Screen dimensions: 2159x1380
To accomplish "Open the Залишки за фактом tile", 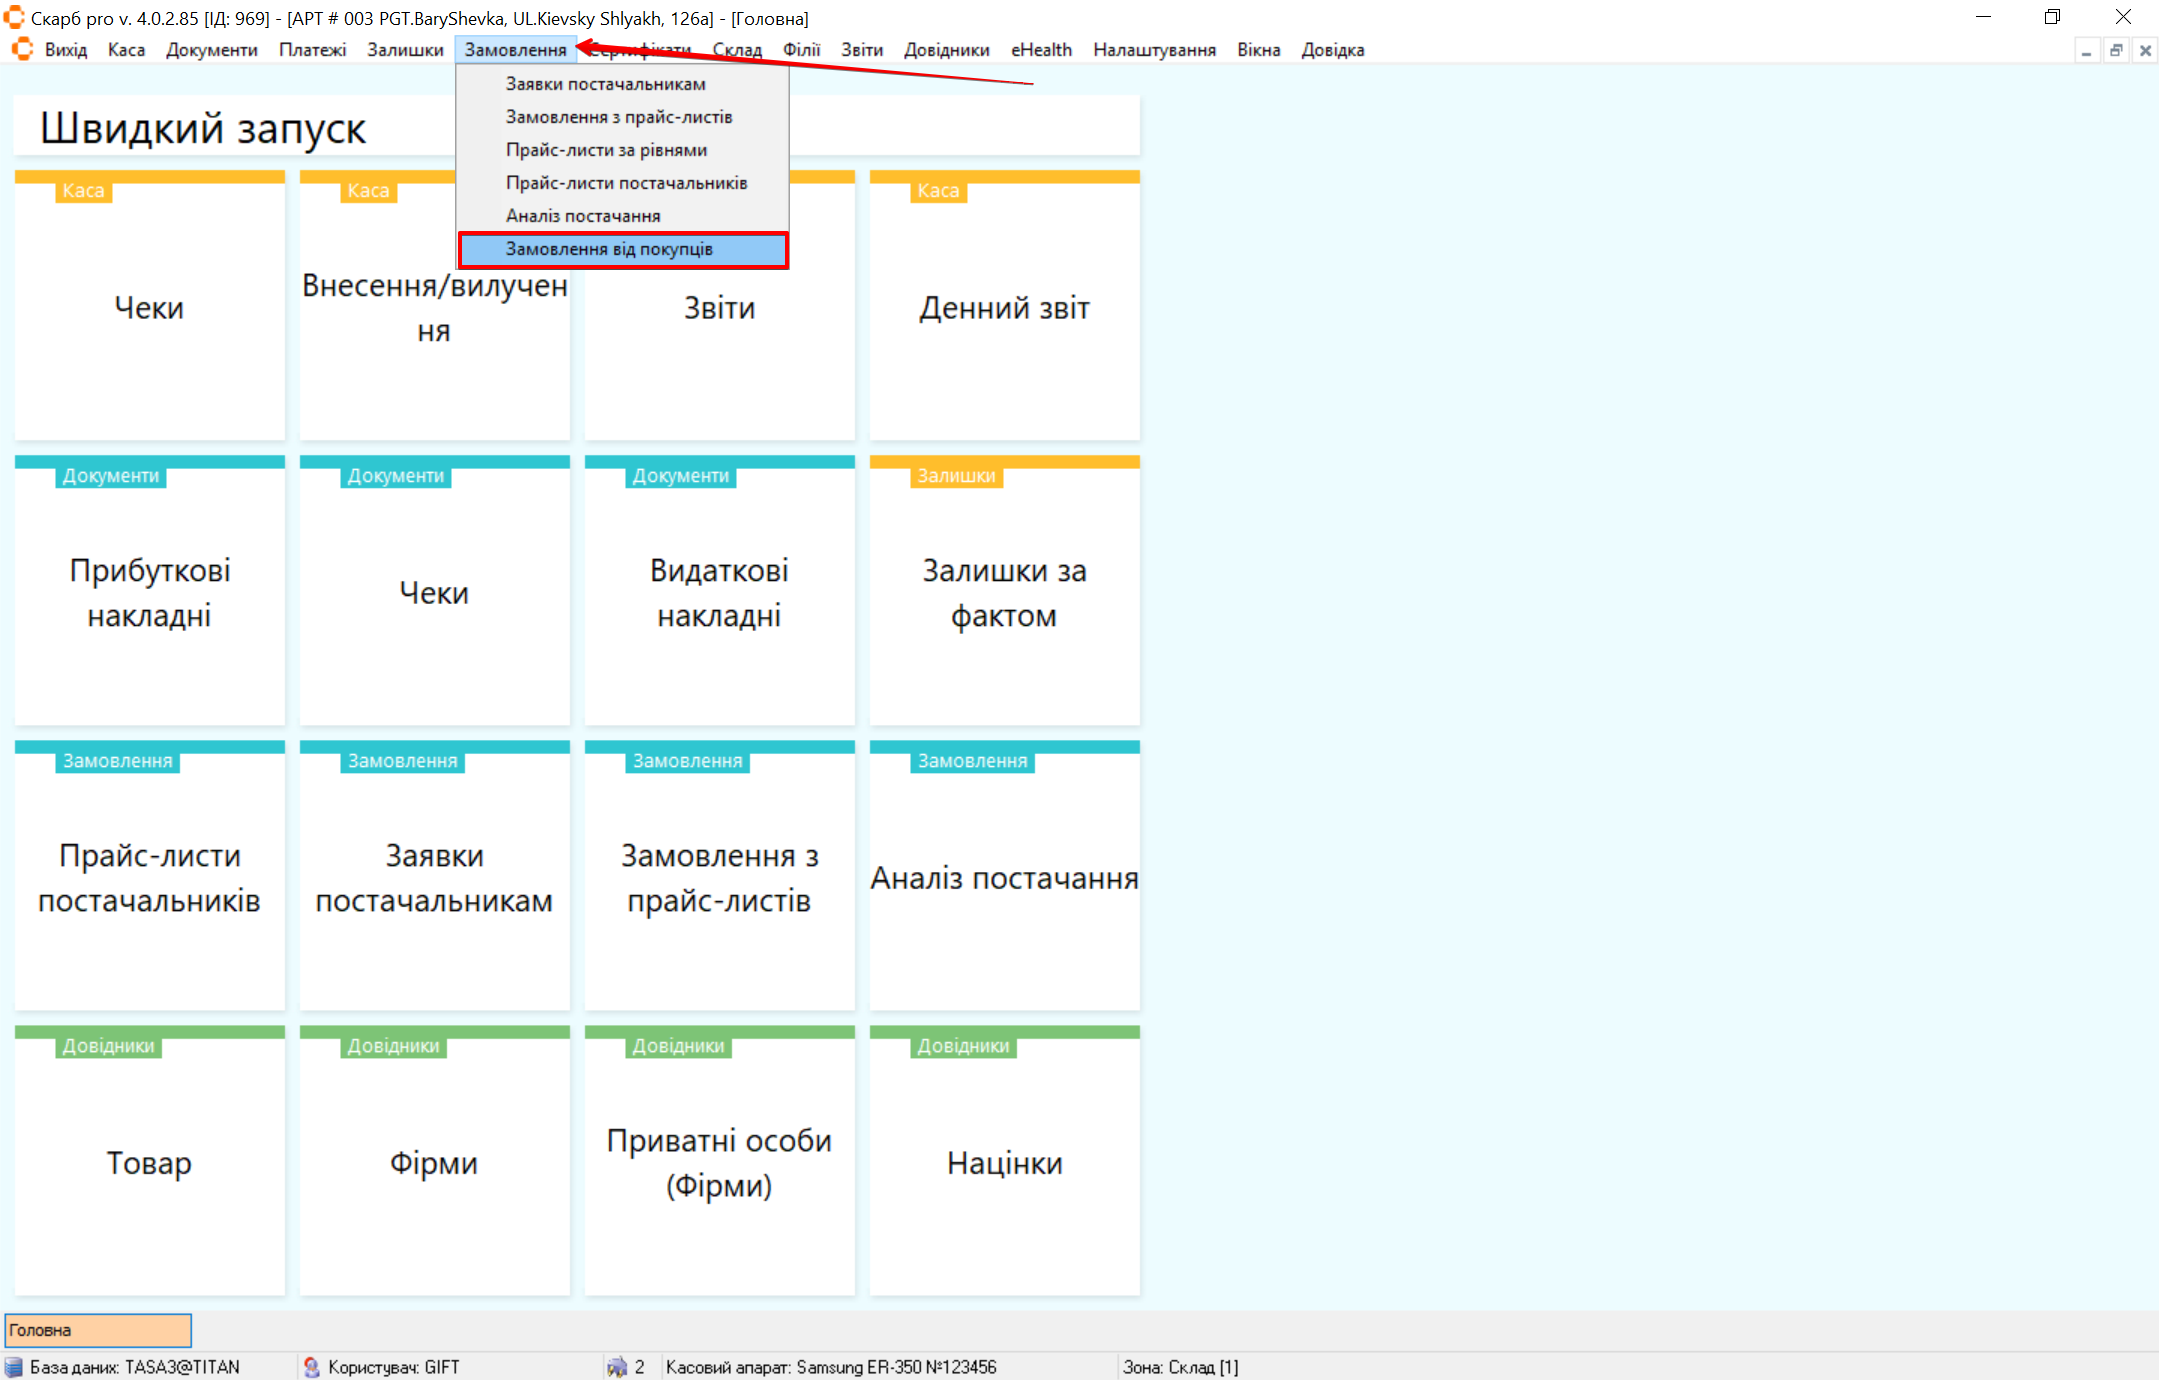I will point(1004,592).
